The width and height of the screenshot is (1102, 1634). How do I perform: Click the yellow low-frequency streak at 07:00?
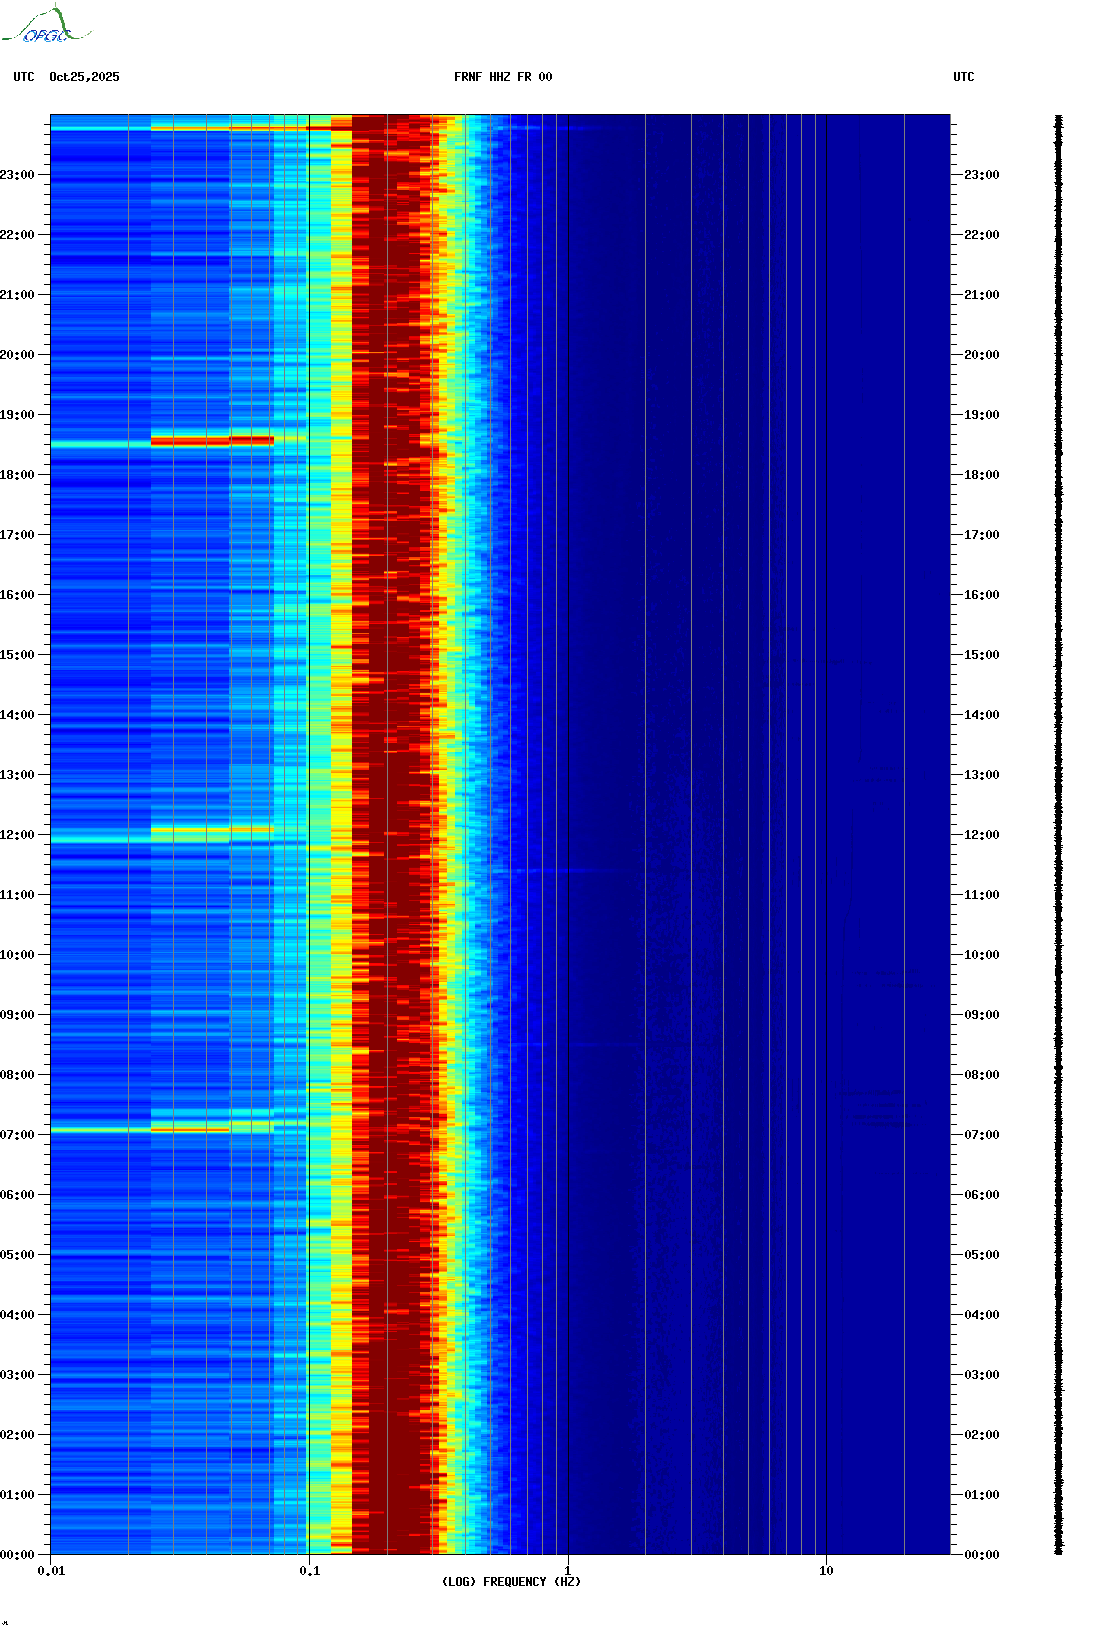point(190,1129)
